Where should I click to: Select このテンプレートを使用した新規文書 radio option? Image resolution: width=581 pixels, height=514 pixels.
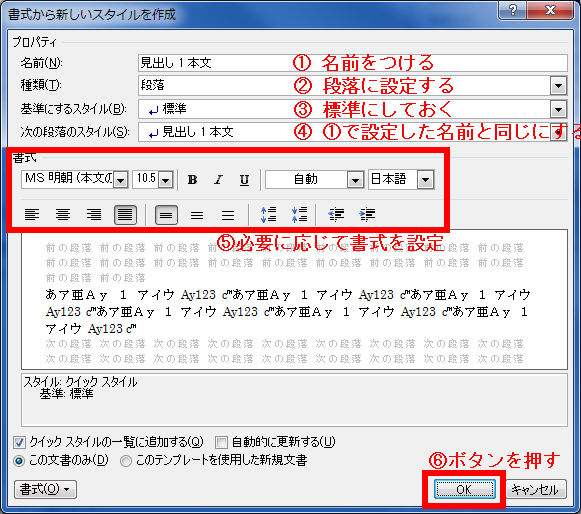pos(126,461)
